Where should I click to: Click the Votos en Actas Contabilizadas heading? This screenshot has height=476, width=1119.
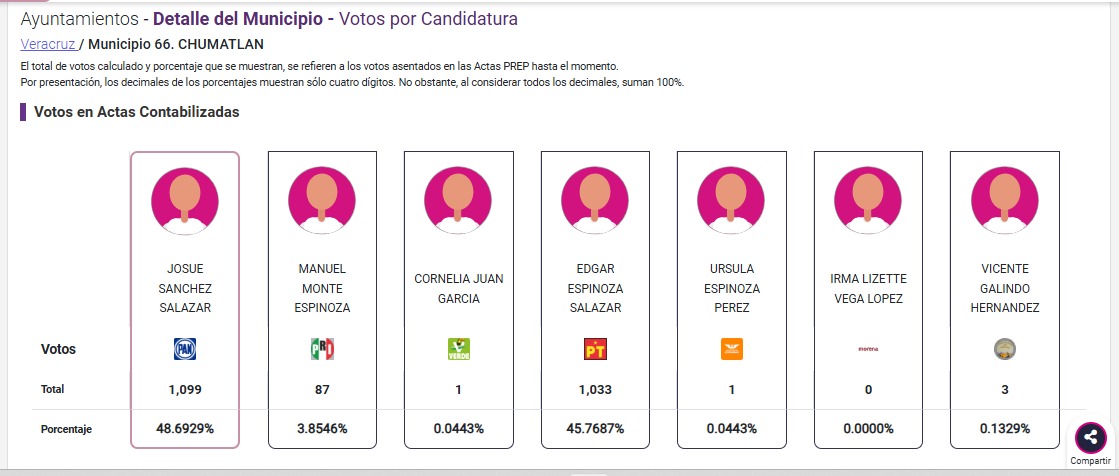(x=136, y=112)
